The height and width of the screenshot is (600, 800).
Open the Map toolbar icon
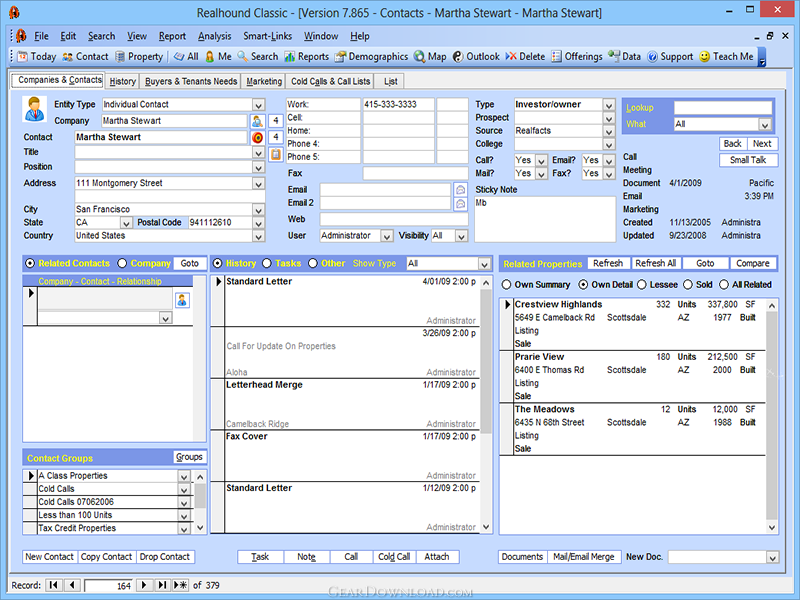419,57
